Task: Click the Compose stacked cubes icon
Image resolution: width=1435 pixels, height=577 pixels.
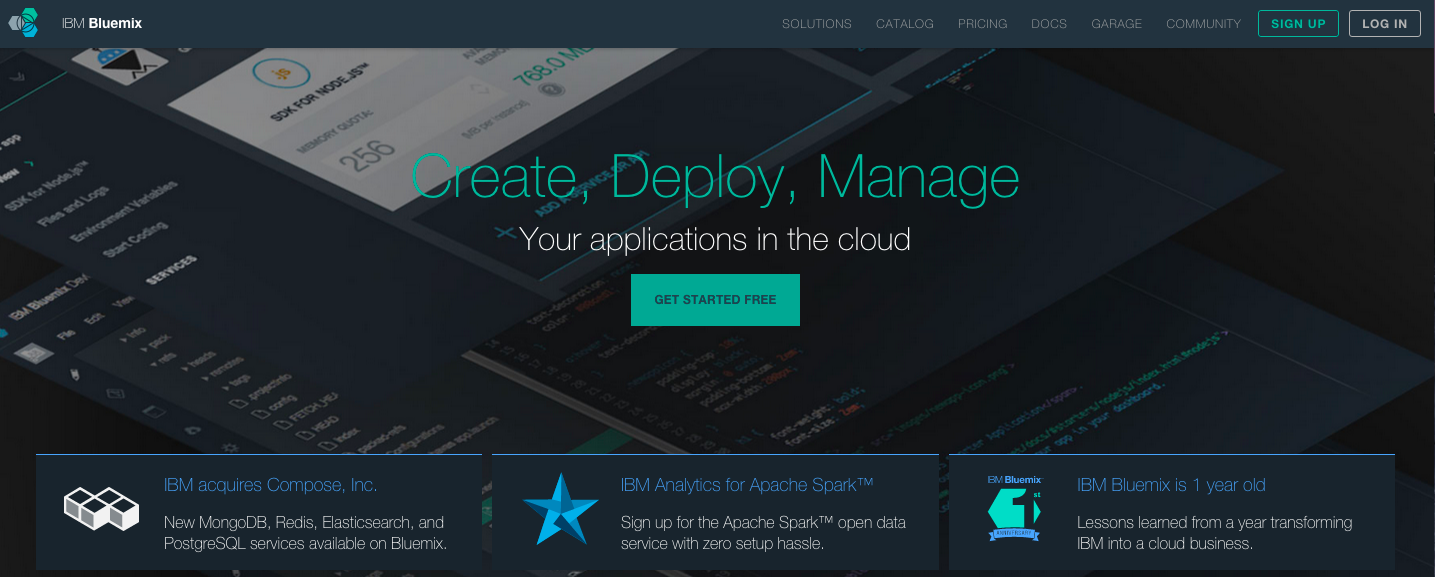Action: point(101,508)
